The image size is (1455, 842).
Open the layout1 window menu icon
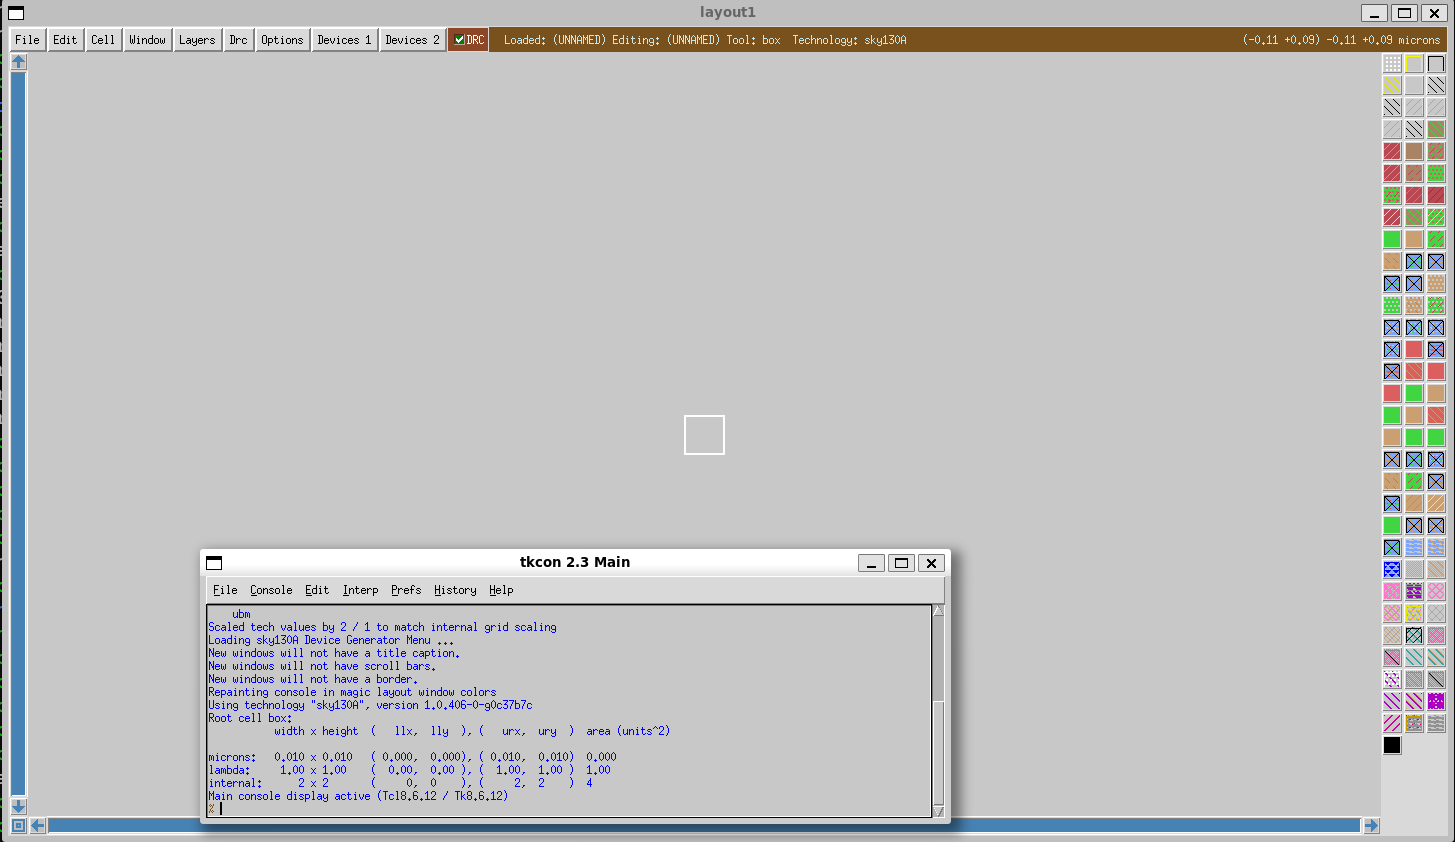[x=16, y=13]
